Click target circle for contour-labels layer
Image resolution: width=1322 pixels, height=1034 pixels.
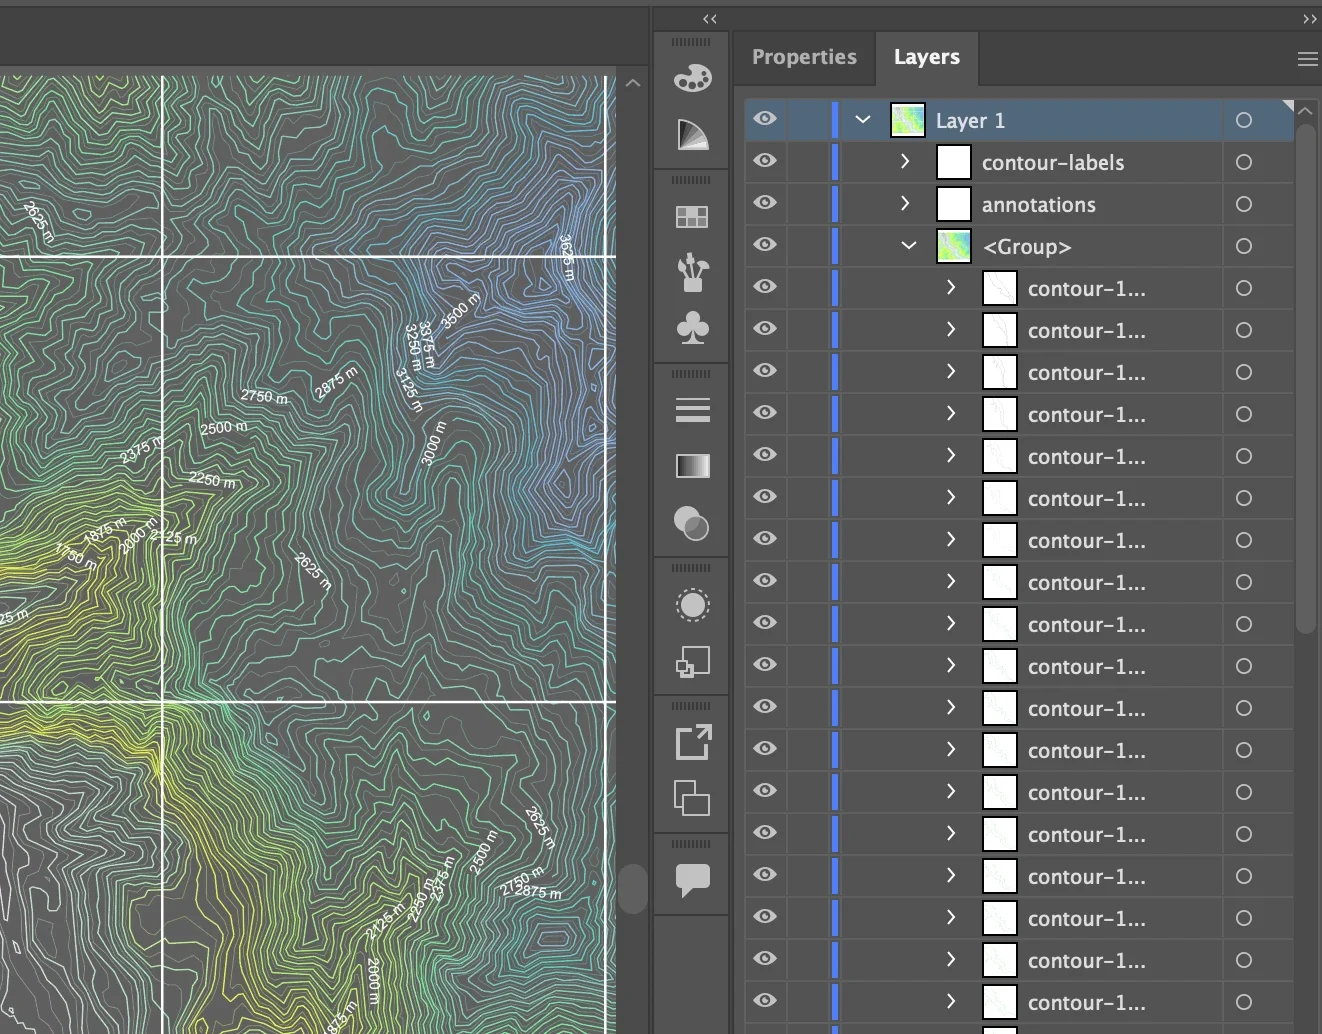[1244, 162]
